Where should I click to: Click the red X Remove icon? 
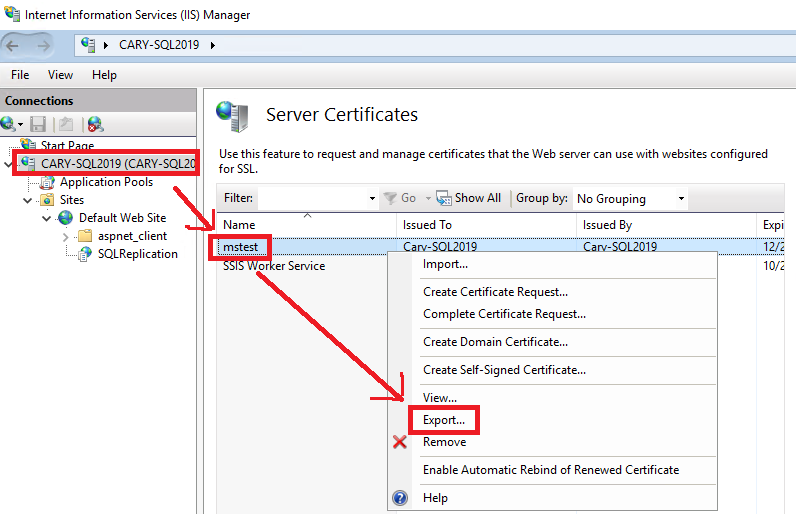400,442
